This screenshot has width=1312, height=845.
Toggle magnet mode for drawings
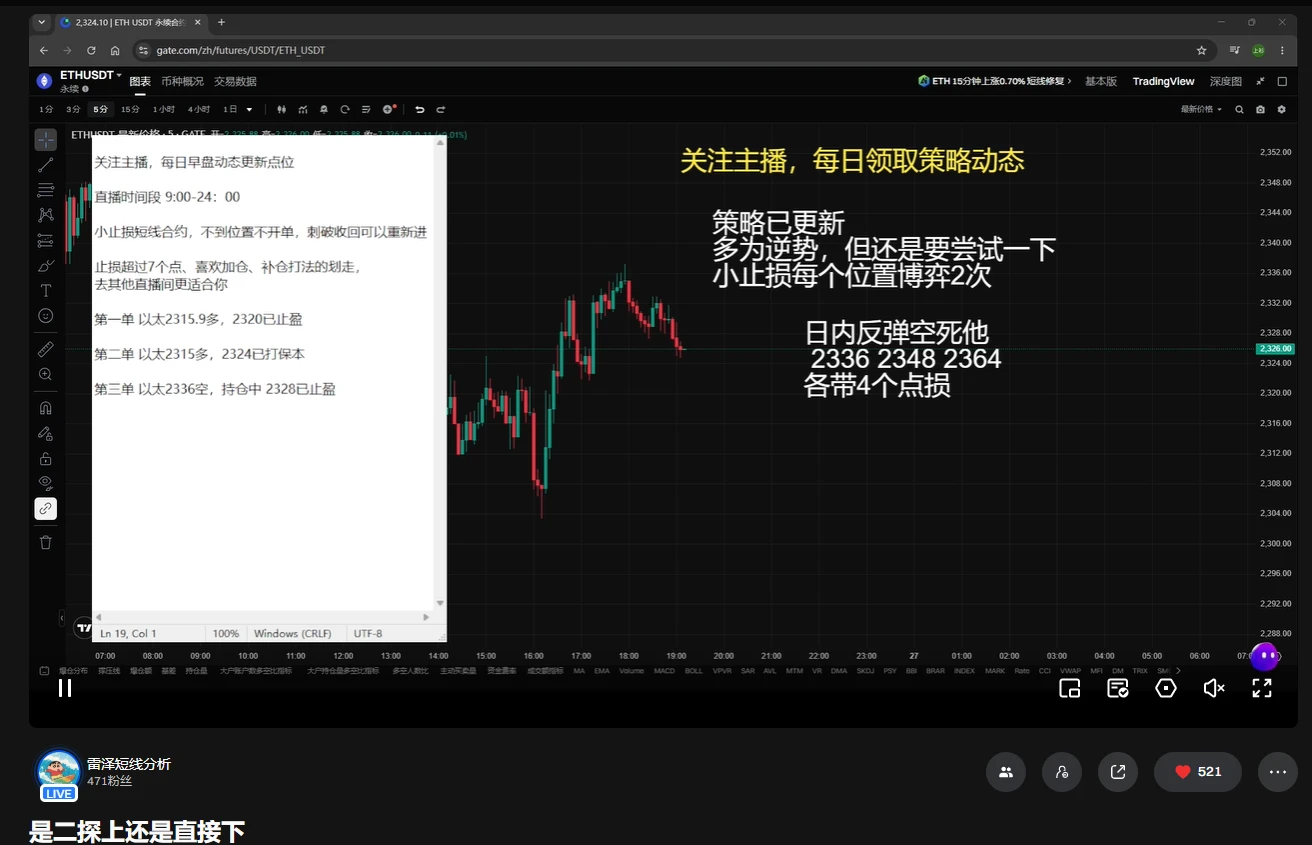(45, 408)
